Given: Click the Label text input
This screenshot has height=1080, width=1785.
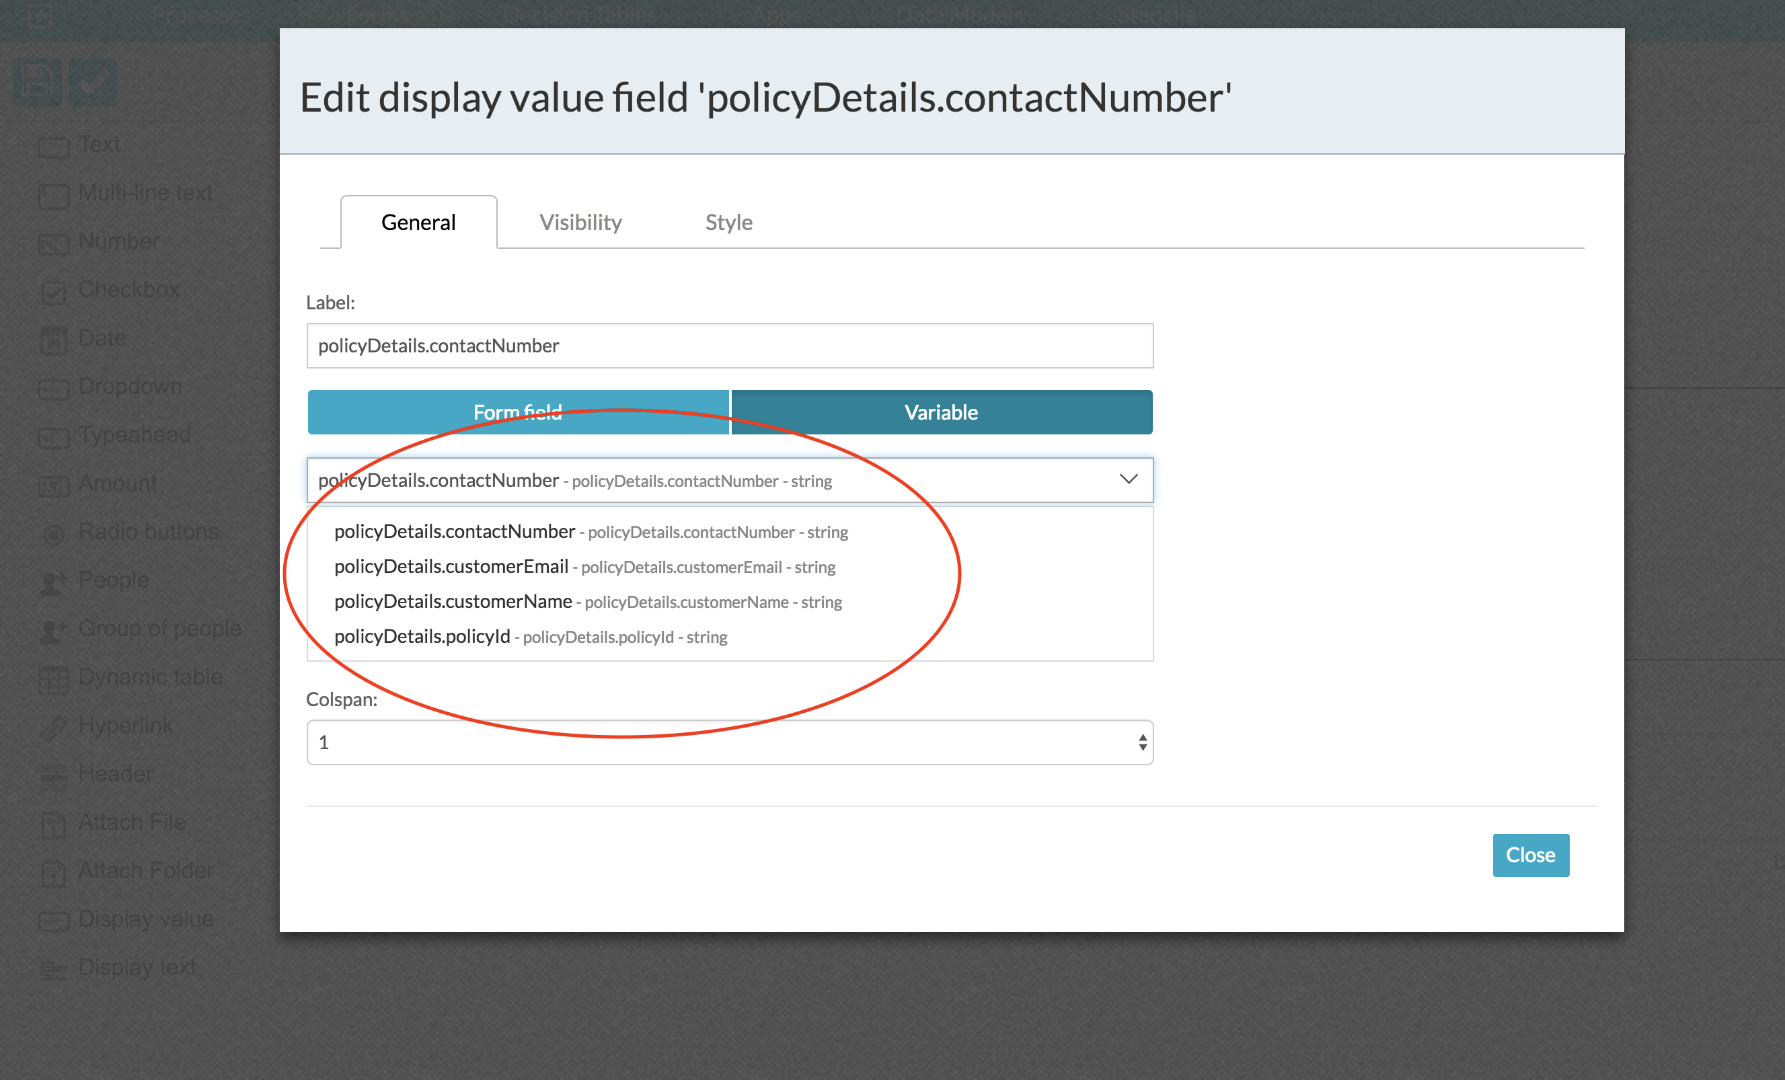Looking at the screenshot, I should [730, 345].
